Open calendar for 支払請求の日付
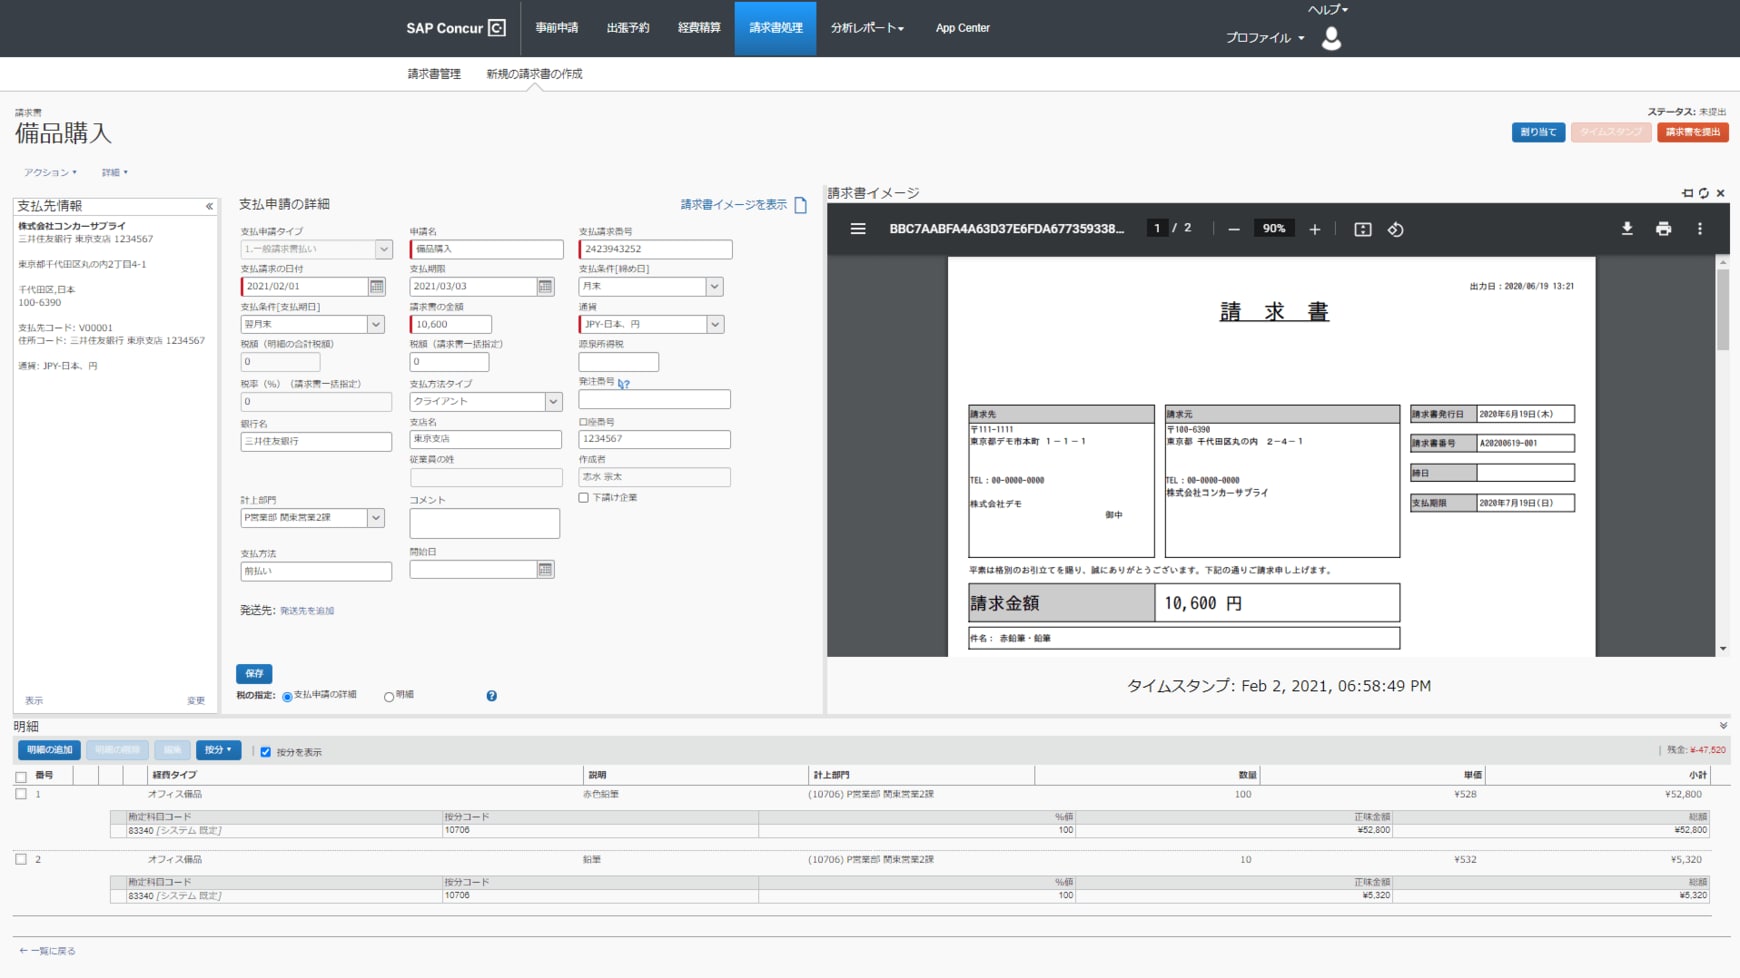 377,287
